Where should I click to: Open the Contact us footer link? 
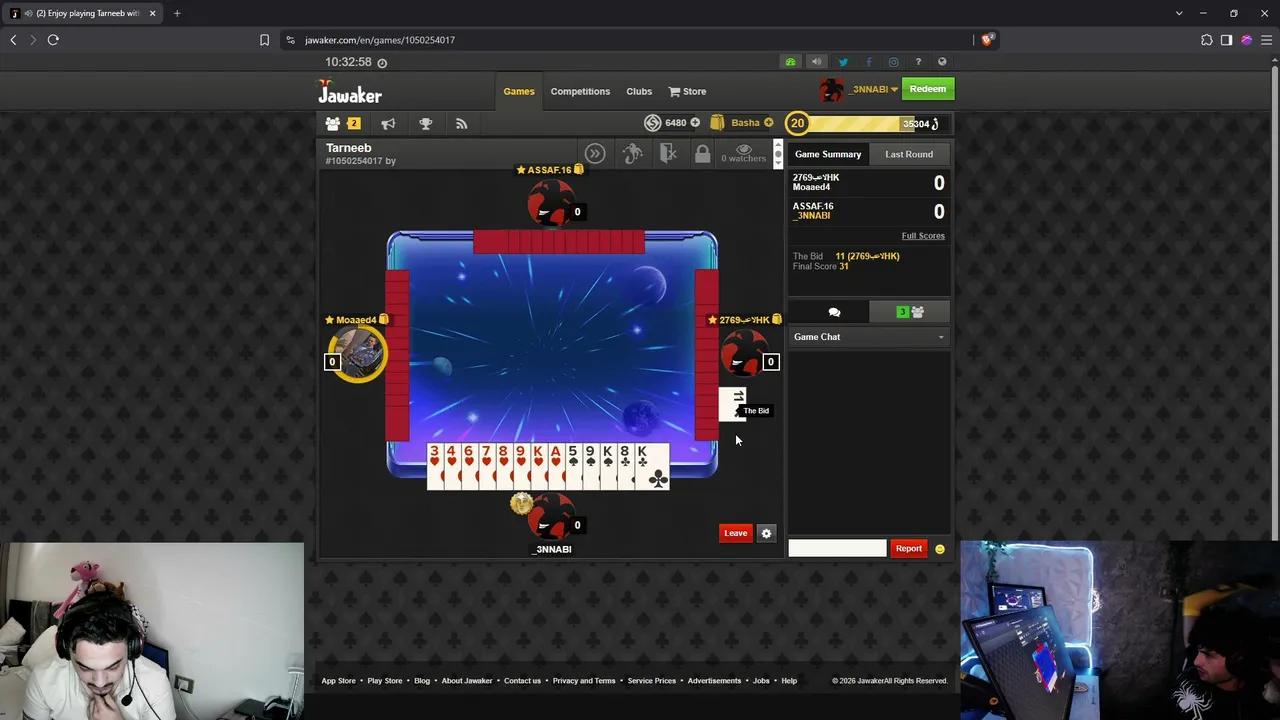(522, 681)
